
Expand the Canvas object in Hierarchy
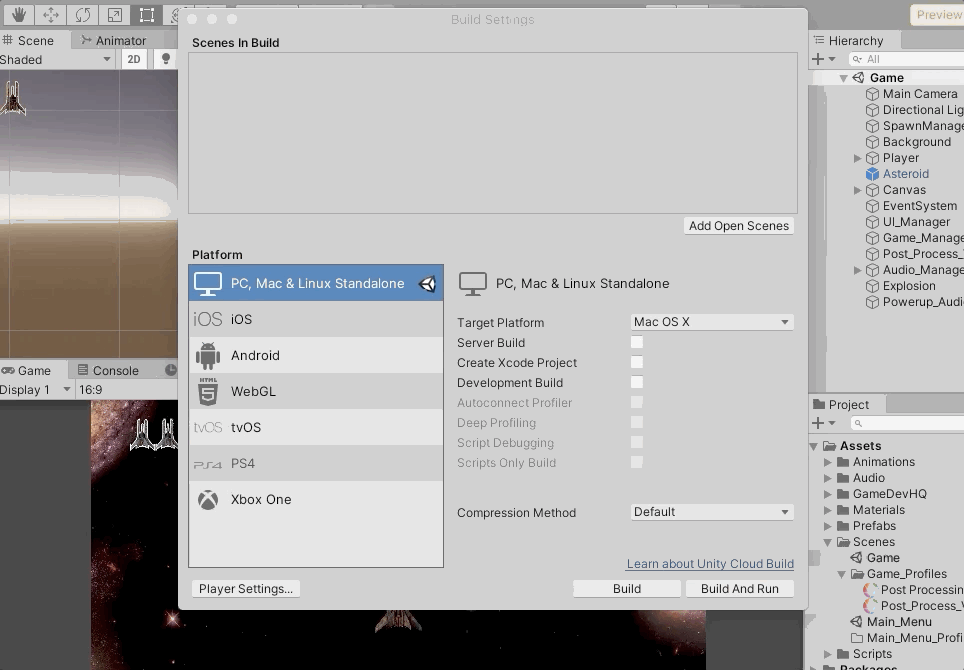click(858, 190)
